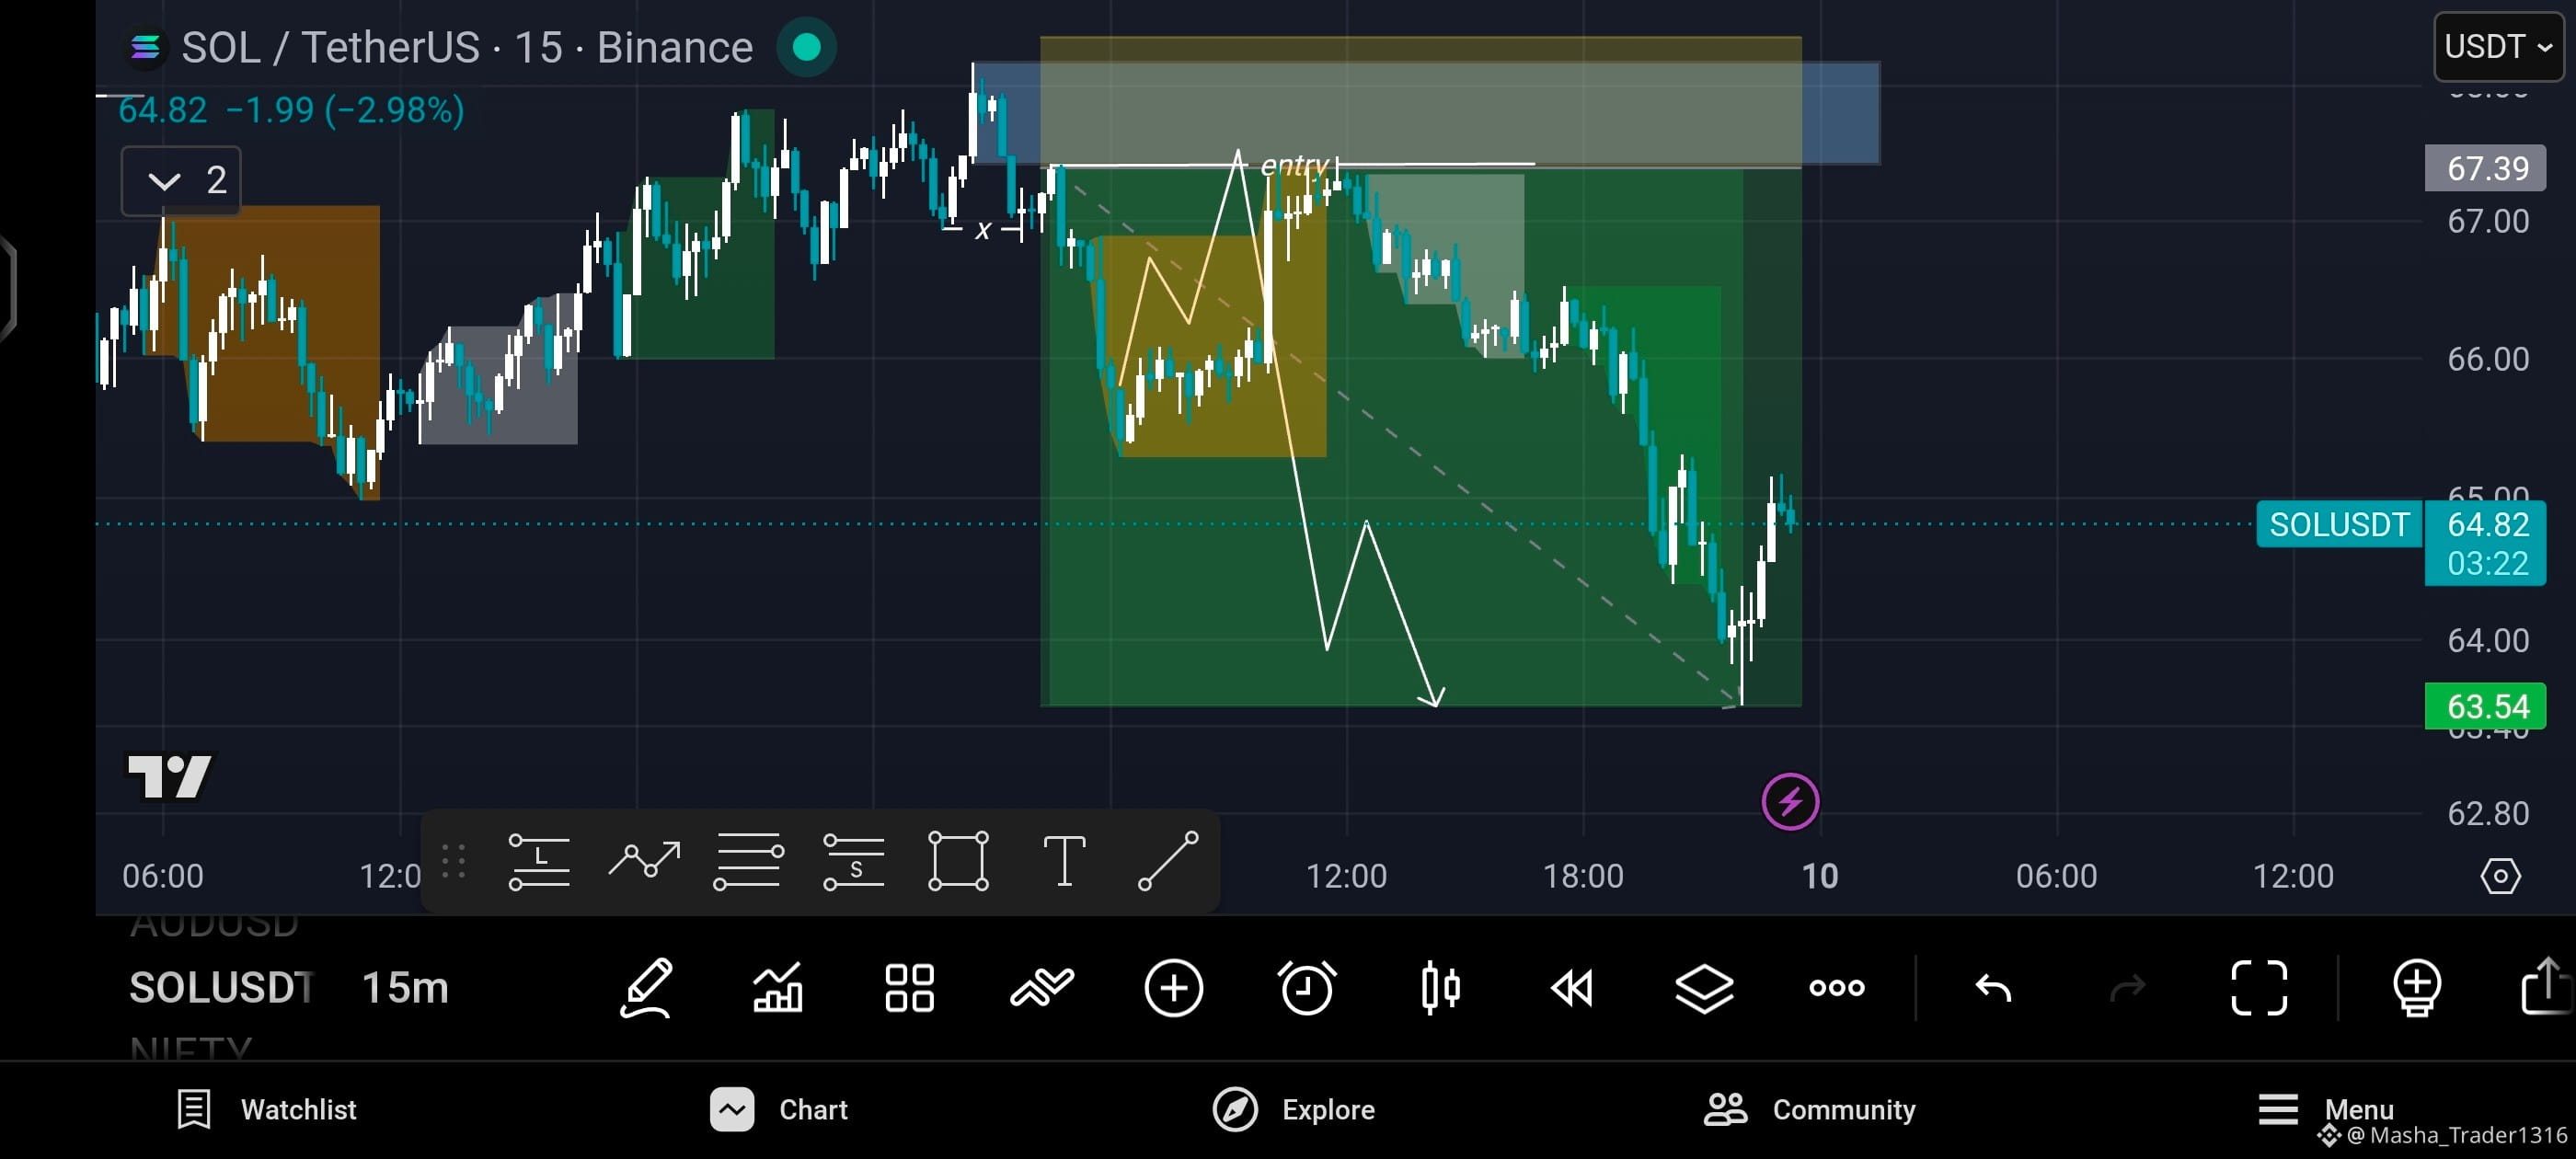Undo the last chart action
This screenshot has height=1159, width=2576.
coord(1992,988)
